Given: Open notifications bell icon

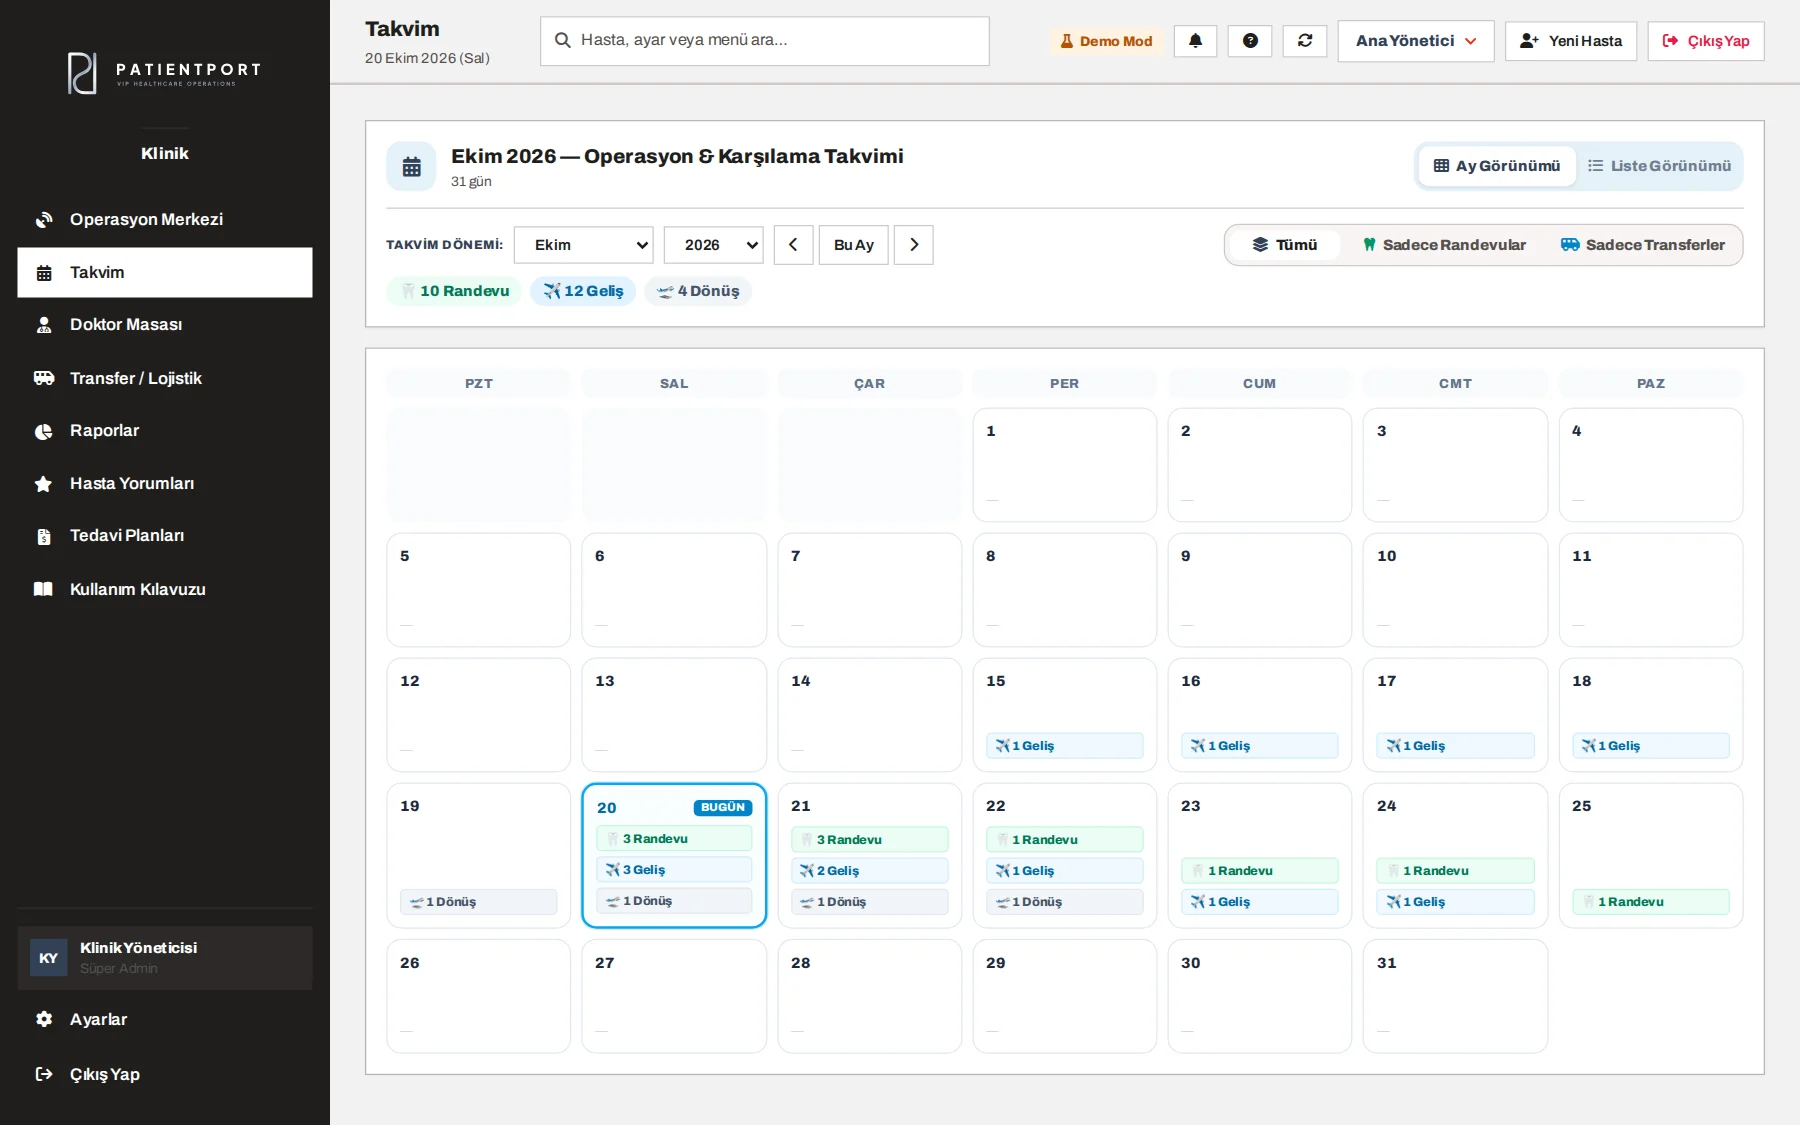Looking at the screenshot, I should [x=1195, y=41].
